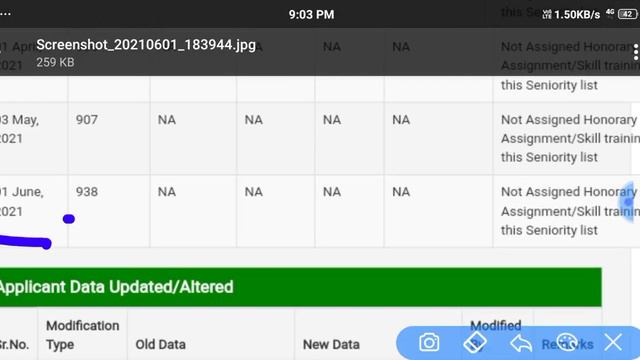Screen dimensions: 640x360
Task: Tap the Modification Type column header
Action: pos(82,335)
